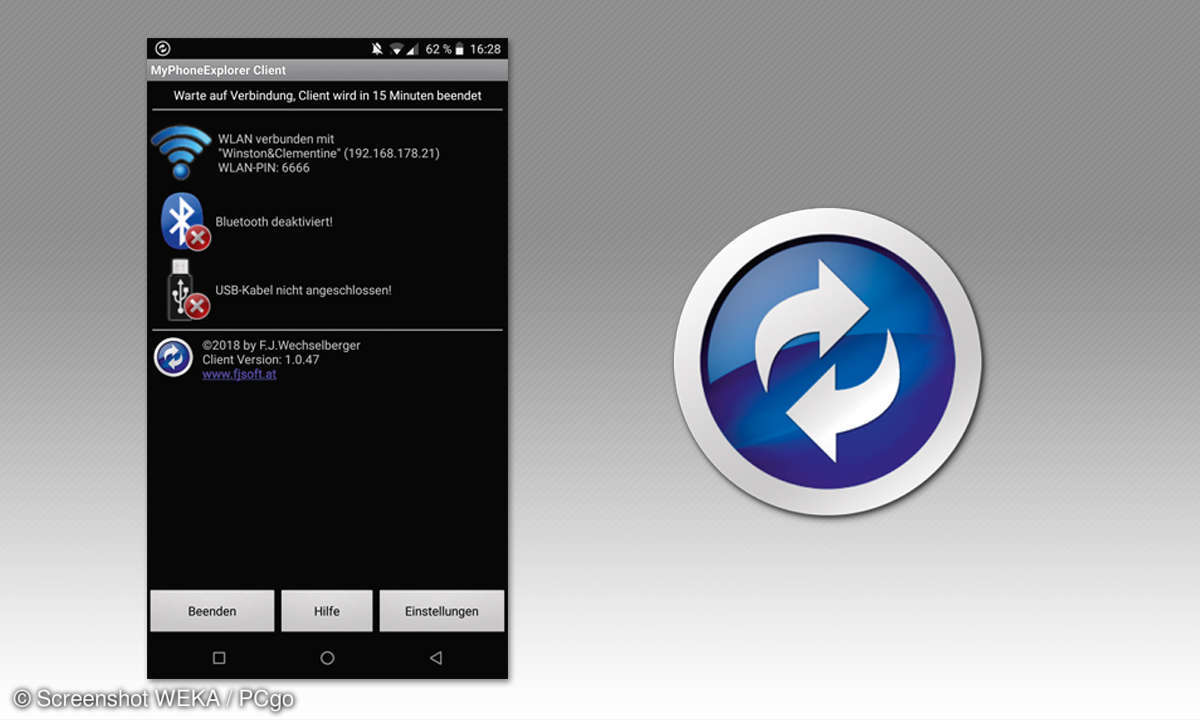Tap the Android home circle button
Image resolution: width=1200 pixels, height=720 pixels.
[327, 658]
